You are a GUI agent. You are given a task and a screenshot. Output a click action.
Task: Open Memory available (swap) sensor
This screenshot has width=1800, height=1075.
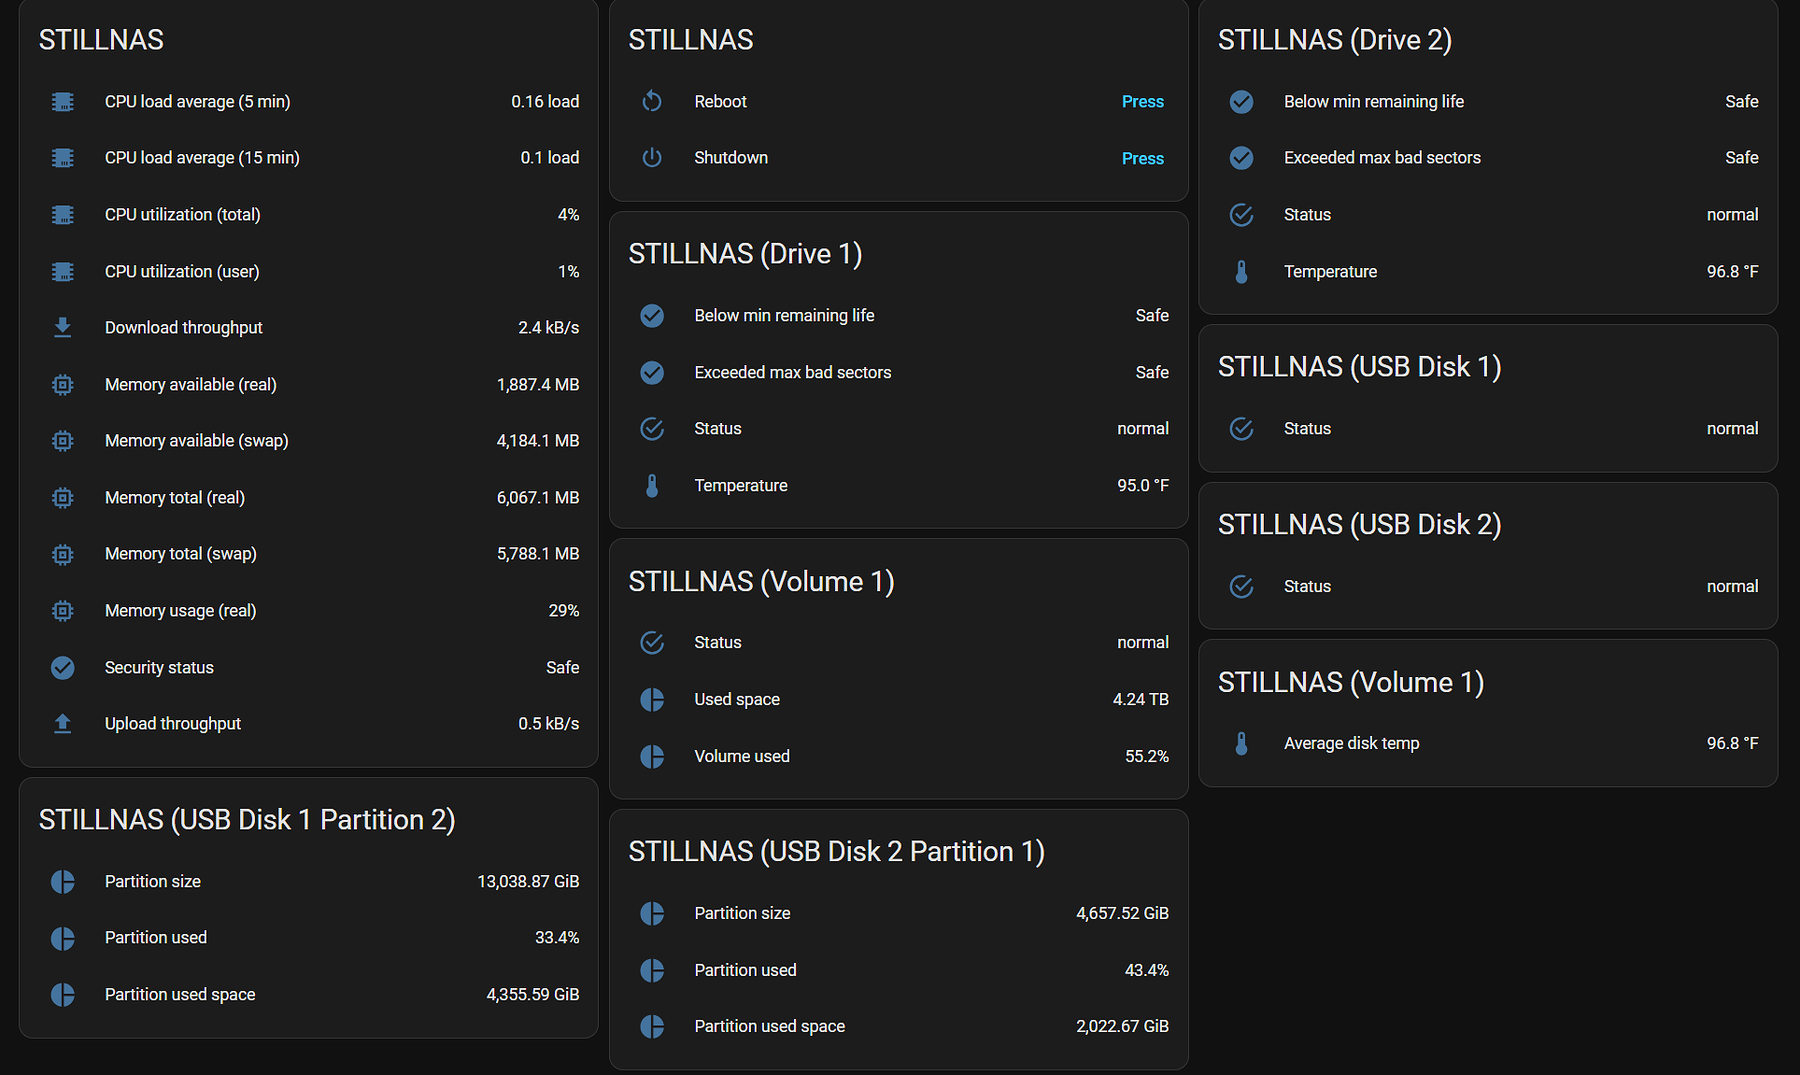click(x=196, y=441)
